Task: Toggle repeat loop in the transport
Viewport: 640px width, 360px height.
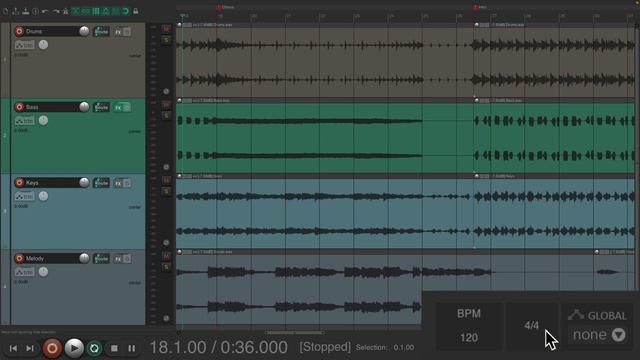Action: tap(94, 348)
